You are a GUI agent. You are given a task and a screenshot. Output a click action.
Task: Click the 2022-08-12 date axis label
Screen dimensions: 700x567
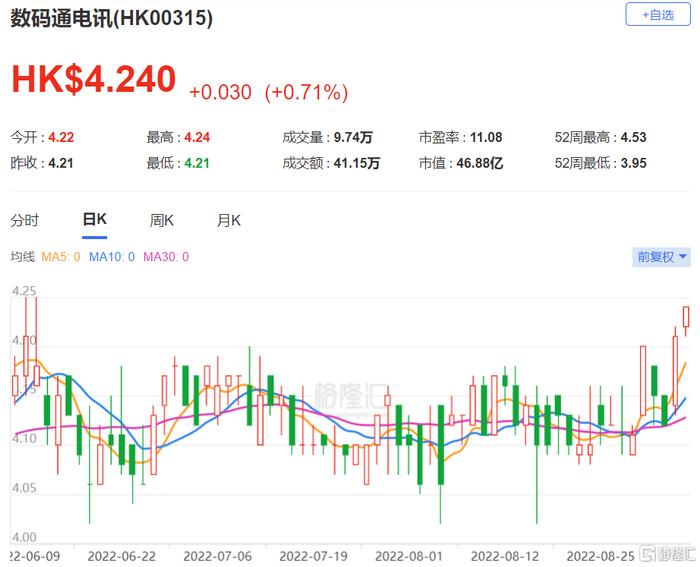coord(505,557)
